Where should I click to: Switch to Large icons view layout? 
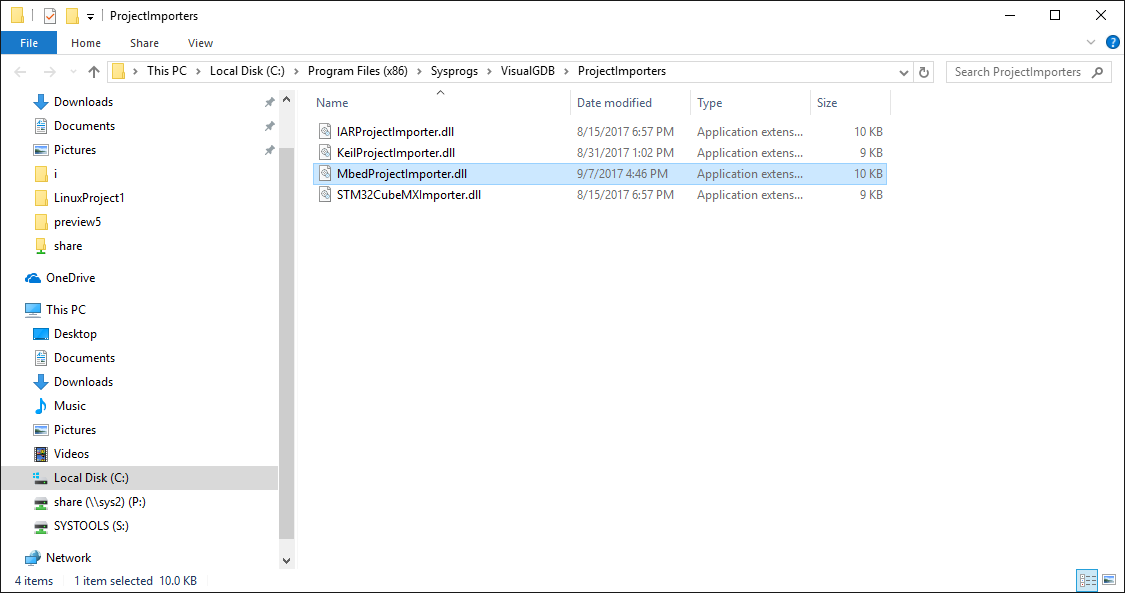1108,580
